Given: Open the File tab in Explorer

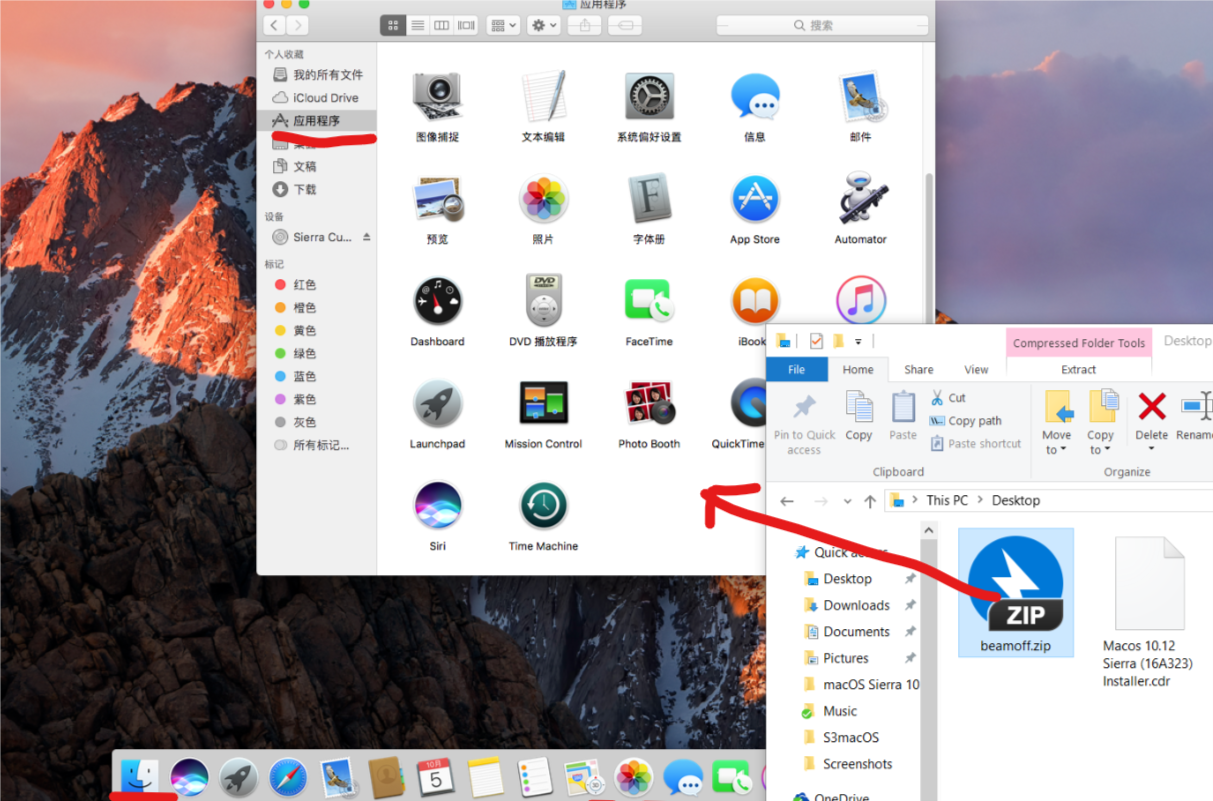Looking at the screenshot, I should point(797,369).
